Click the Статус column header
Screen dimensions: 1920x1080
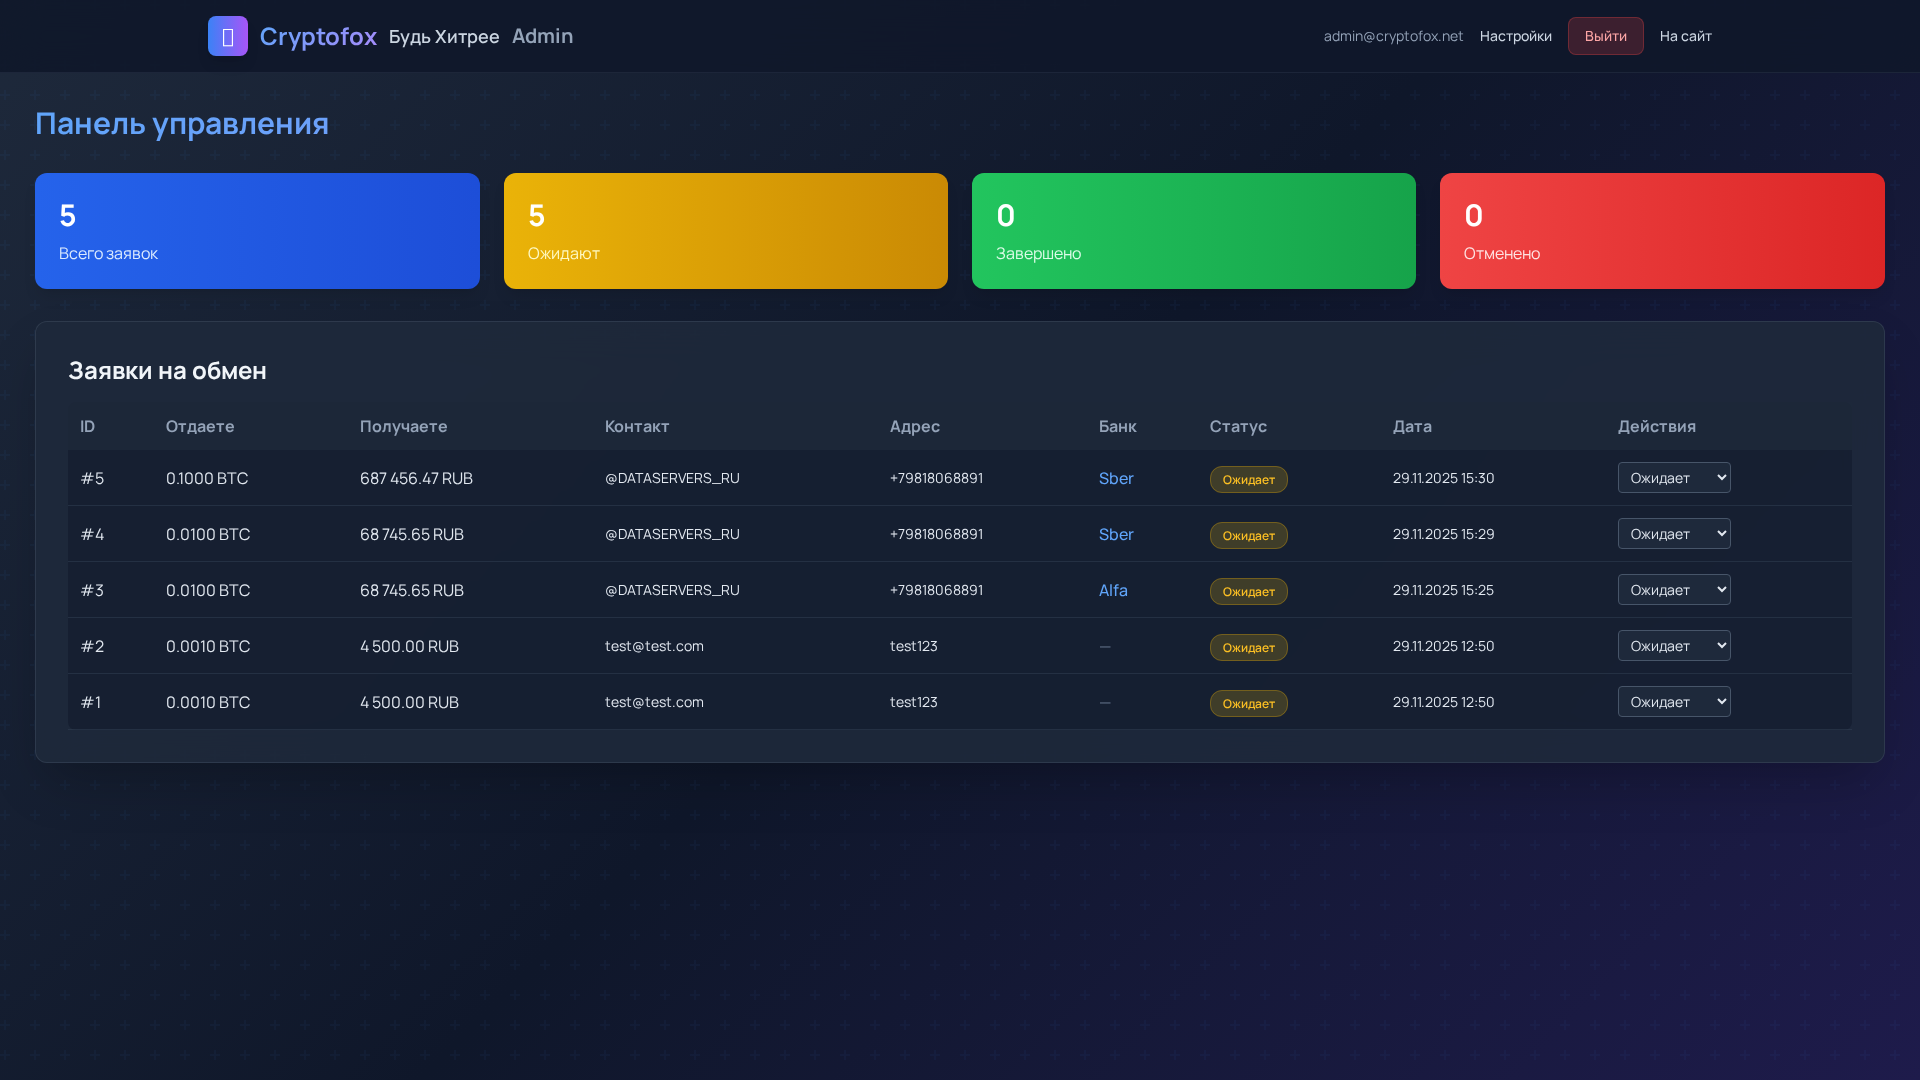point(1237,426)
